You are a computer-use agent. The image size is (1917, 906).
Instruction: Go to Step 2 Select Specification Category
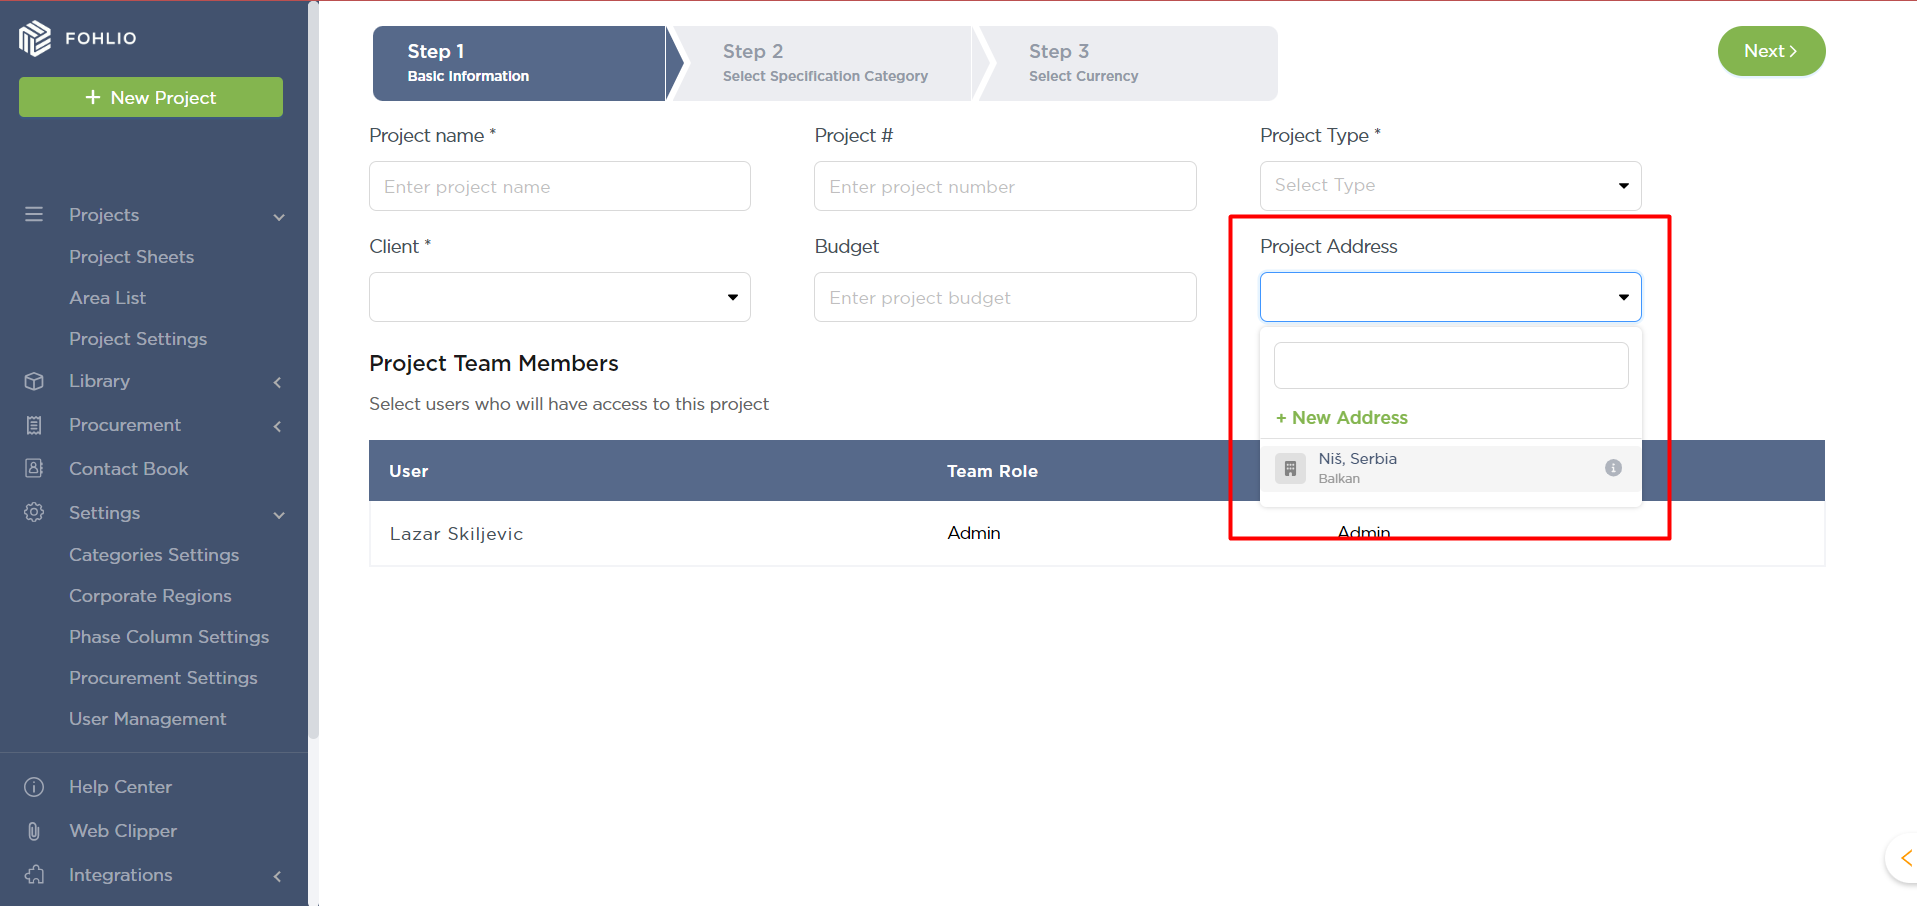coord(824,63)
